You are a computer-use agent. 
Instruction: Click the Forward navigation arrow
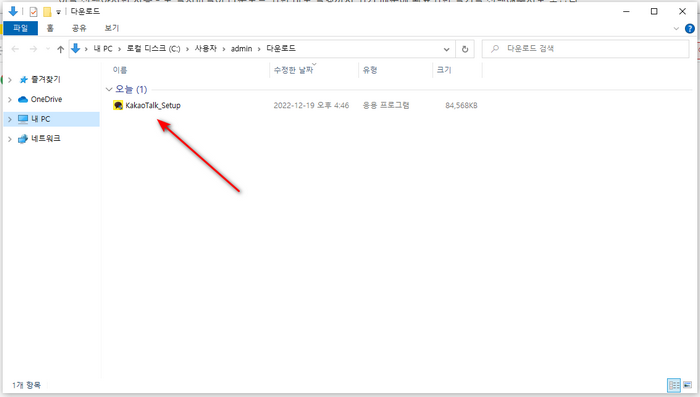pos(33,49)
